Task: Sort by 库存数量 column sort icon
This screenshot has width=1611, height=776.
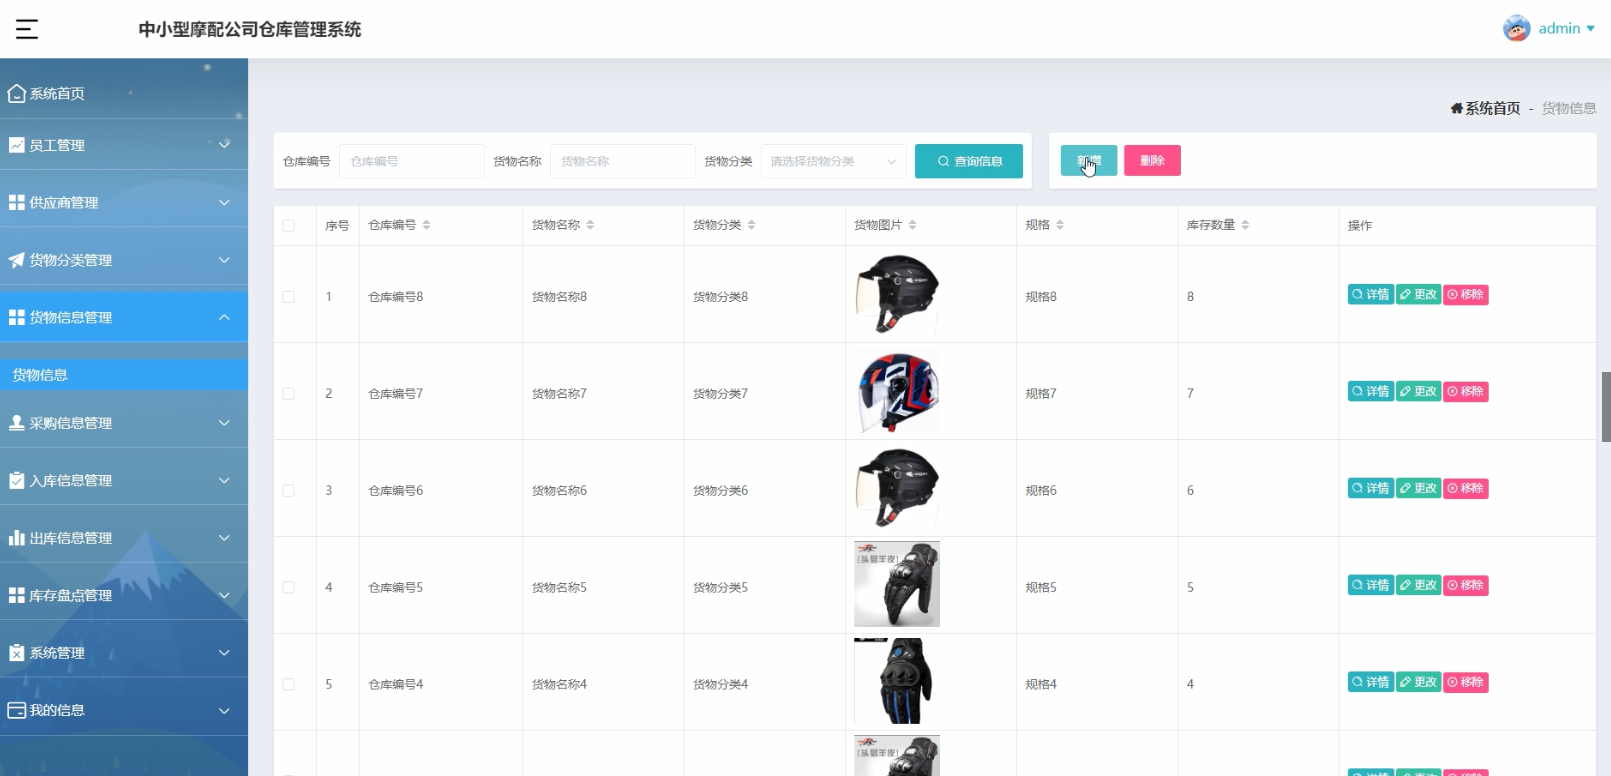Action: click(1245, 225)
